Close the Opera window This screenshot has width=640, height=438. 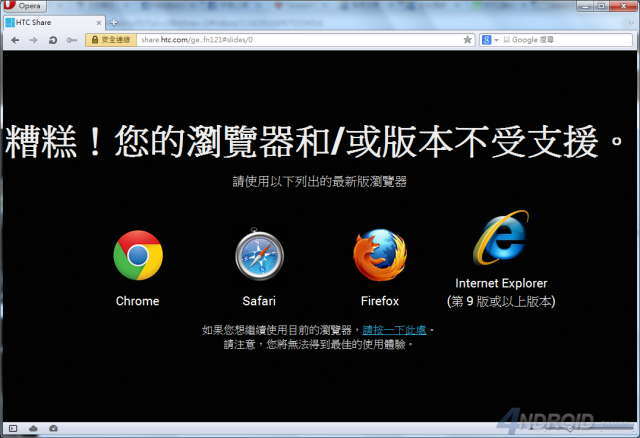[623, 6]
